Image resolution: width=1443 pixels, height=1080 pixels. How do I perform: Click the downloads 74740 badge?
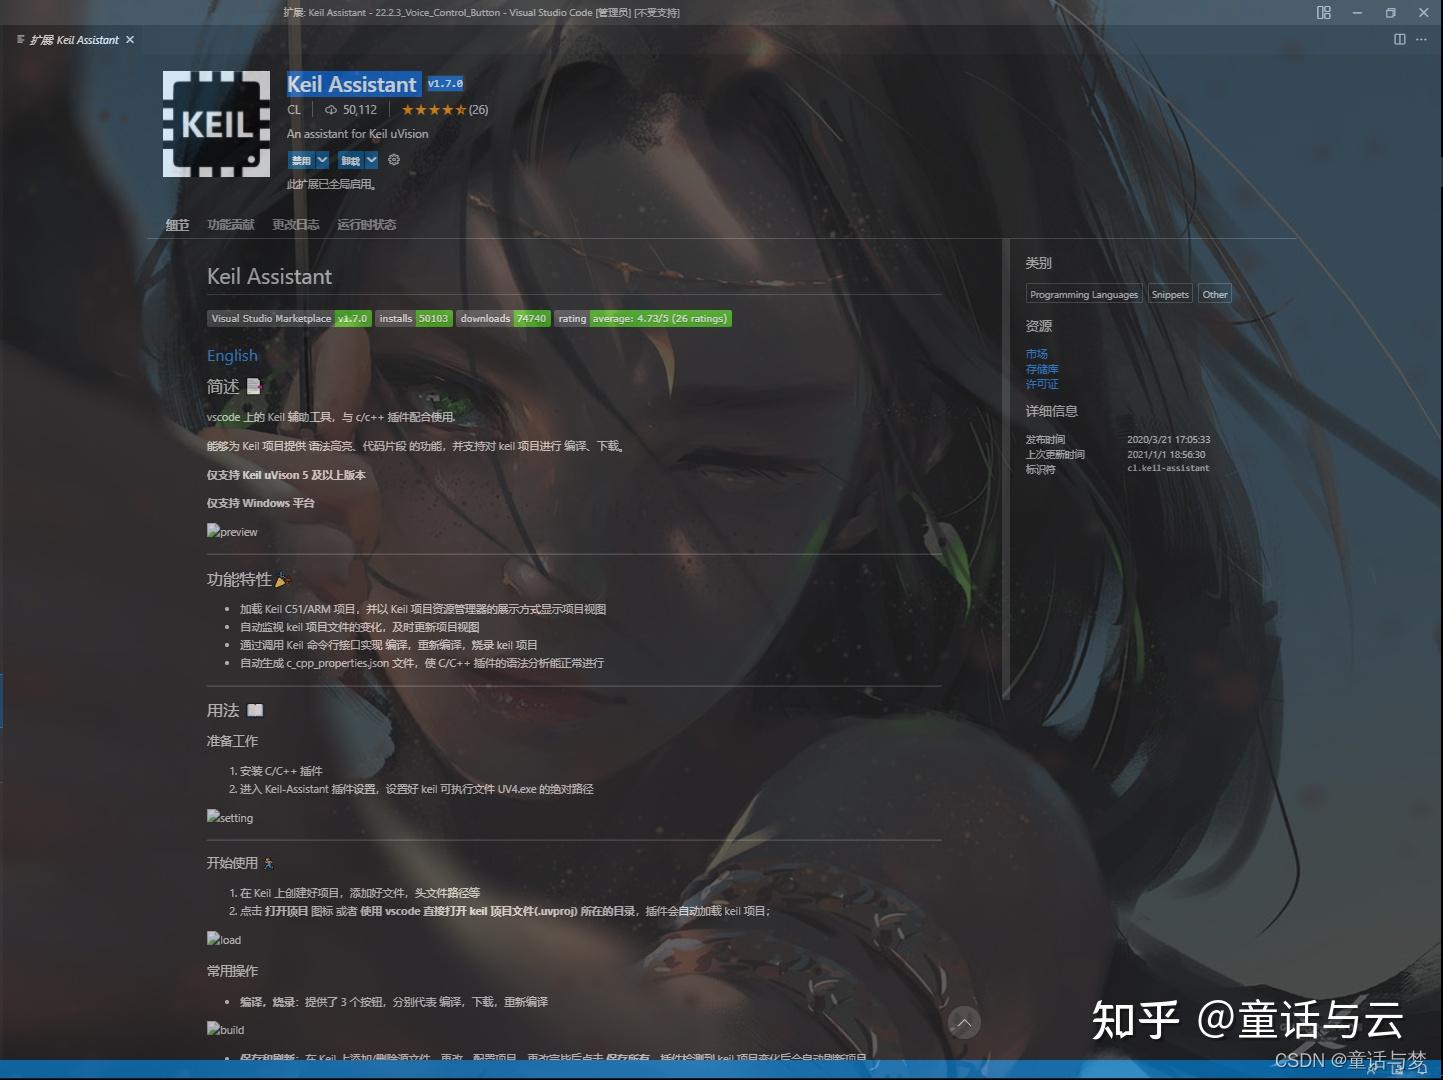tap(503, 318)
